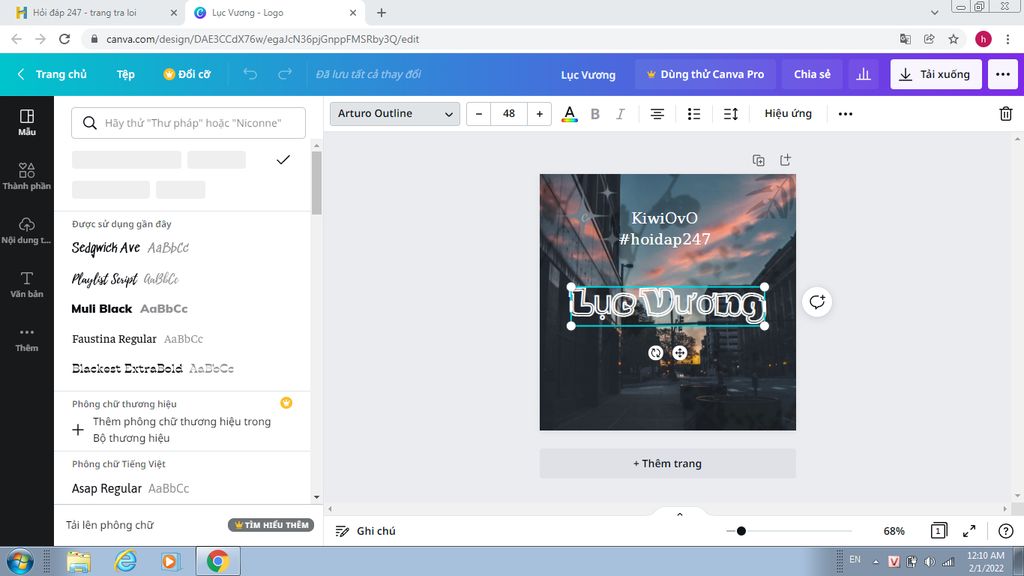This screenshot has width=1024, height=576.
Task: Click Tải lên phông chữ
Action: pos(110,525)
